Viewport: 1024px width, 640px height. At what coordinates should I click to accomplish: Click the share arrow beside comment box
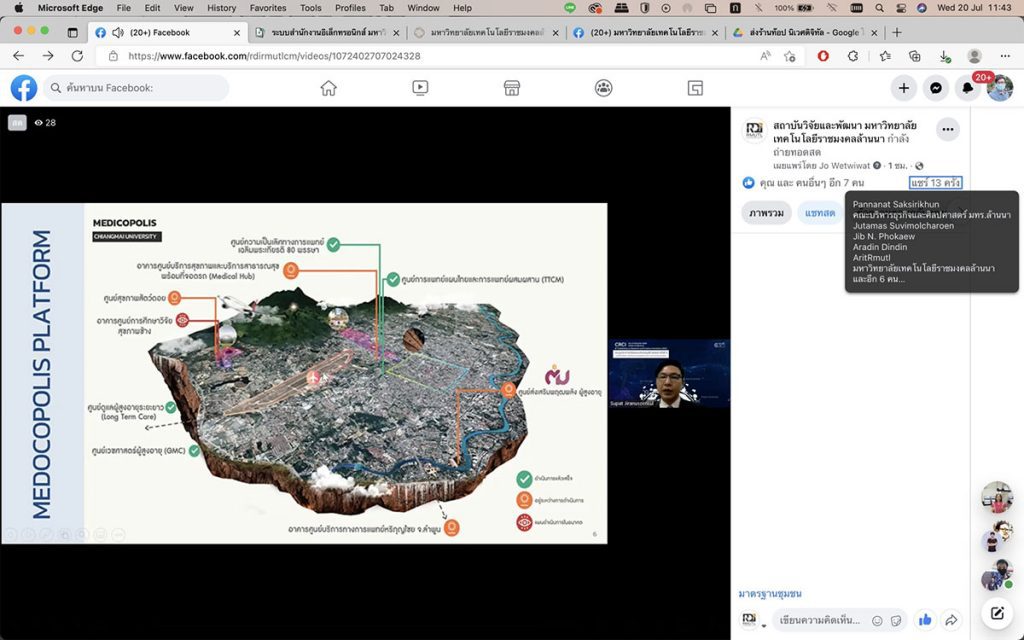(x=951, y=620)
